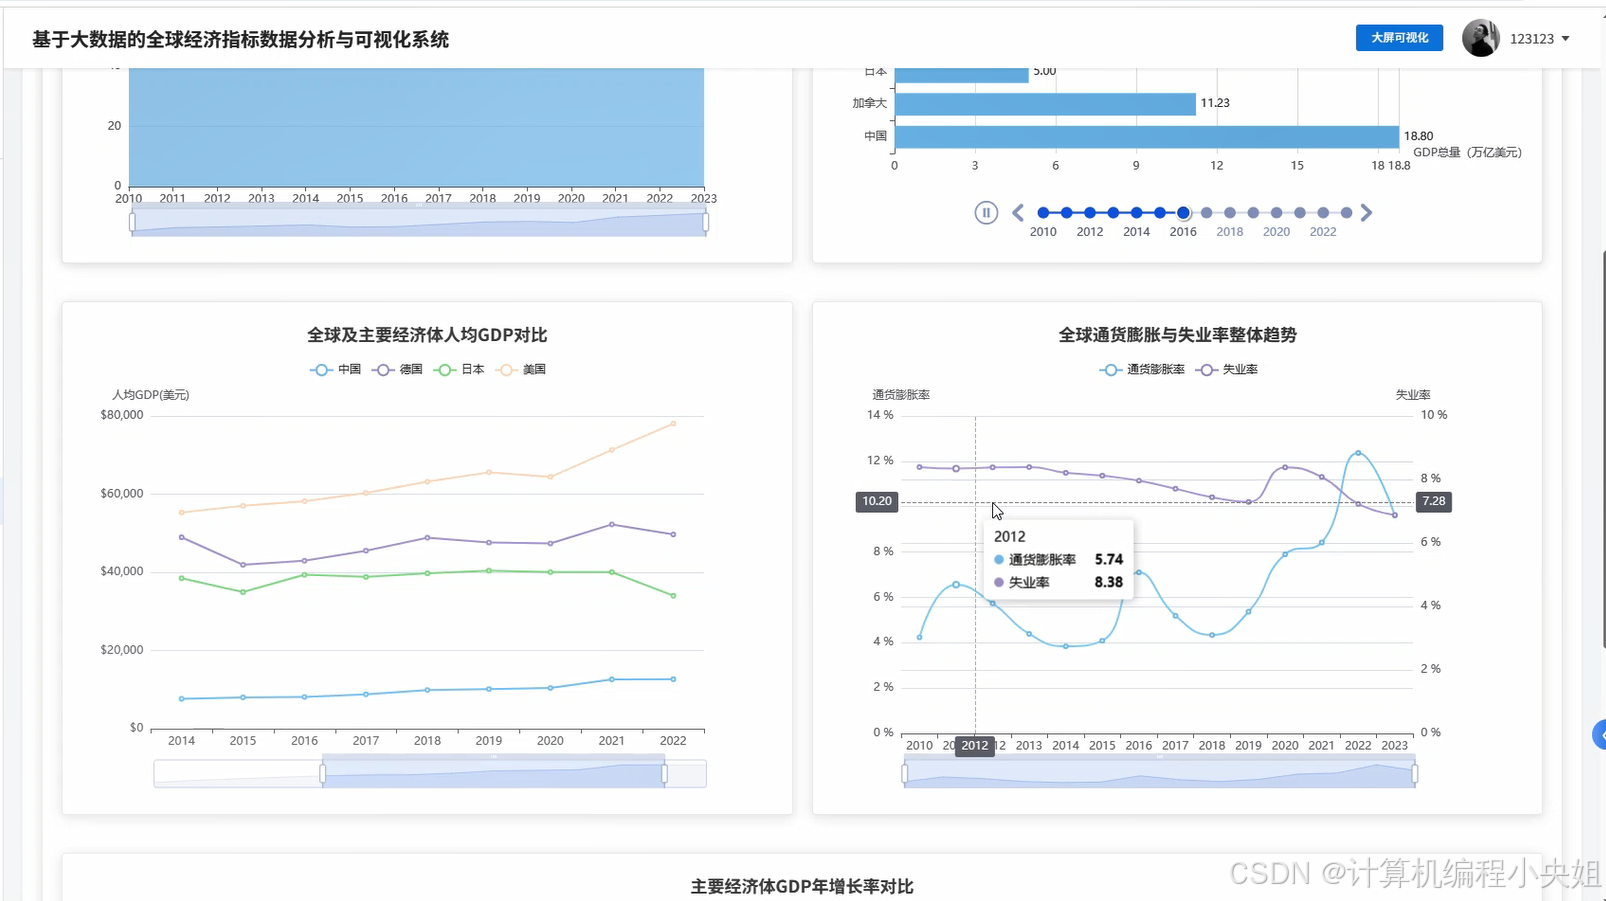Screen dimensions: 1606x901
Task: Click left zoom handle of per-capita GDP slider
Action: coord(323,774)
